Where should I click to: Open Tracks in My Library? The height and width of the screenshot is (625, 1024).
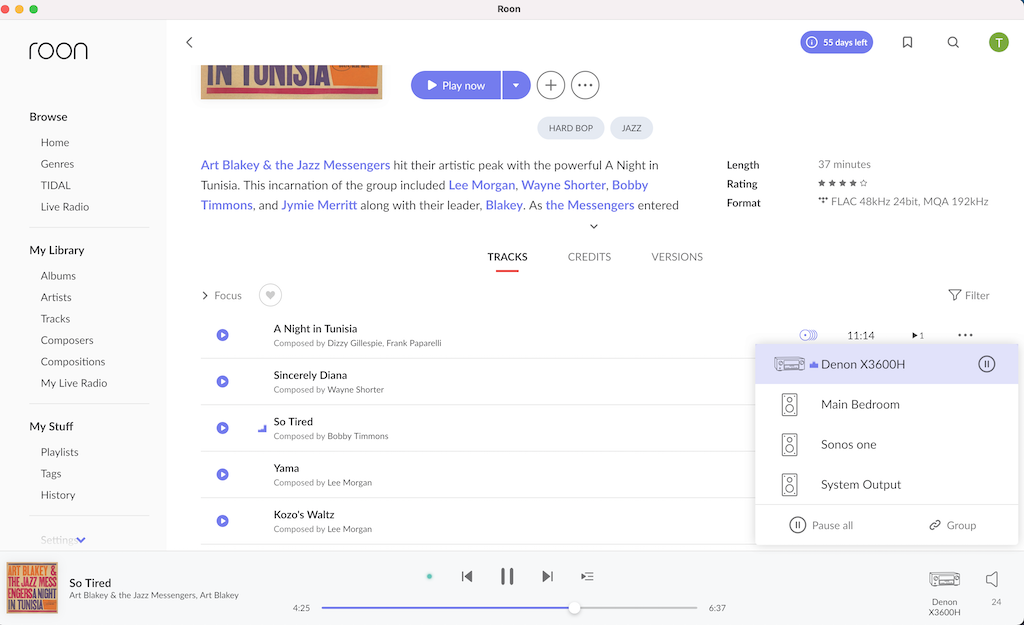[x=56, y=319]
